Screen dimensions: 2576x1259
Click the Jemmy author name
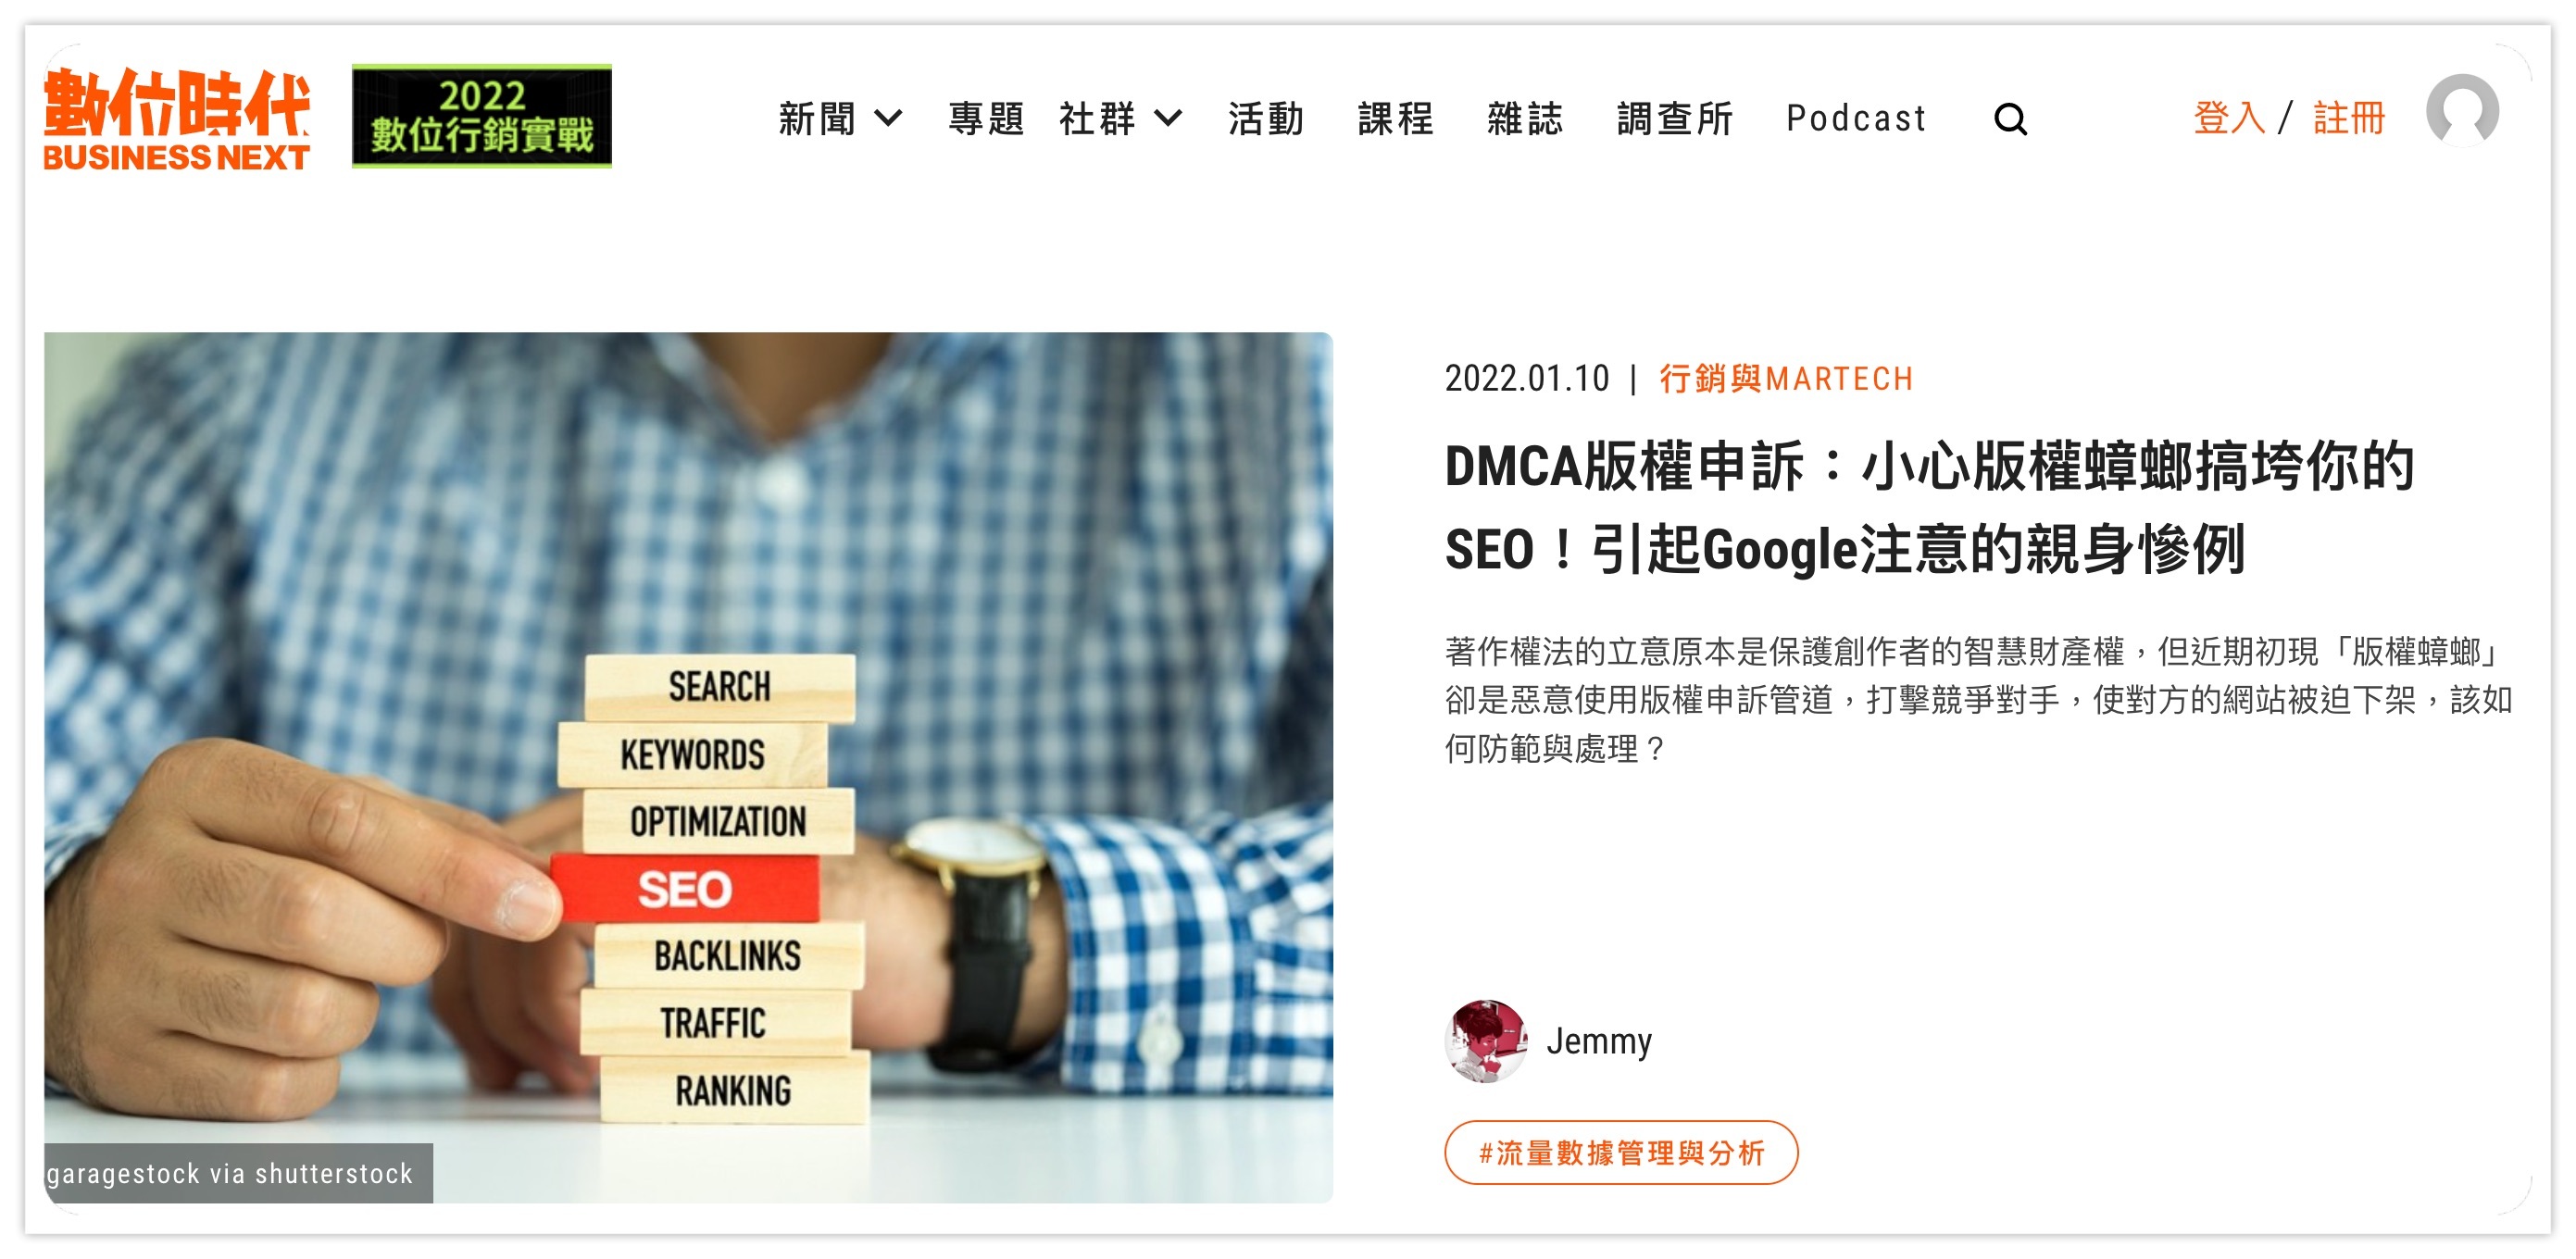[x=1599, y=1041]
